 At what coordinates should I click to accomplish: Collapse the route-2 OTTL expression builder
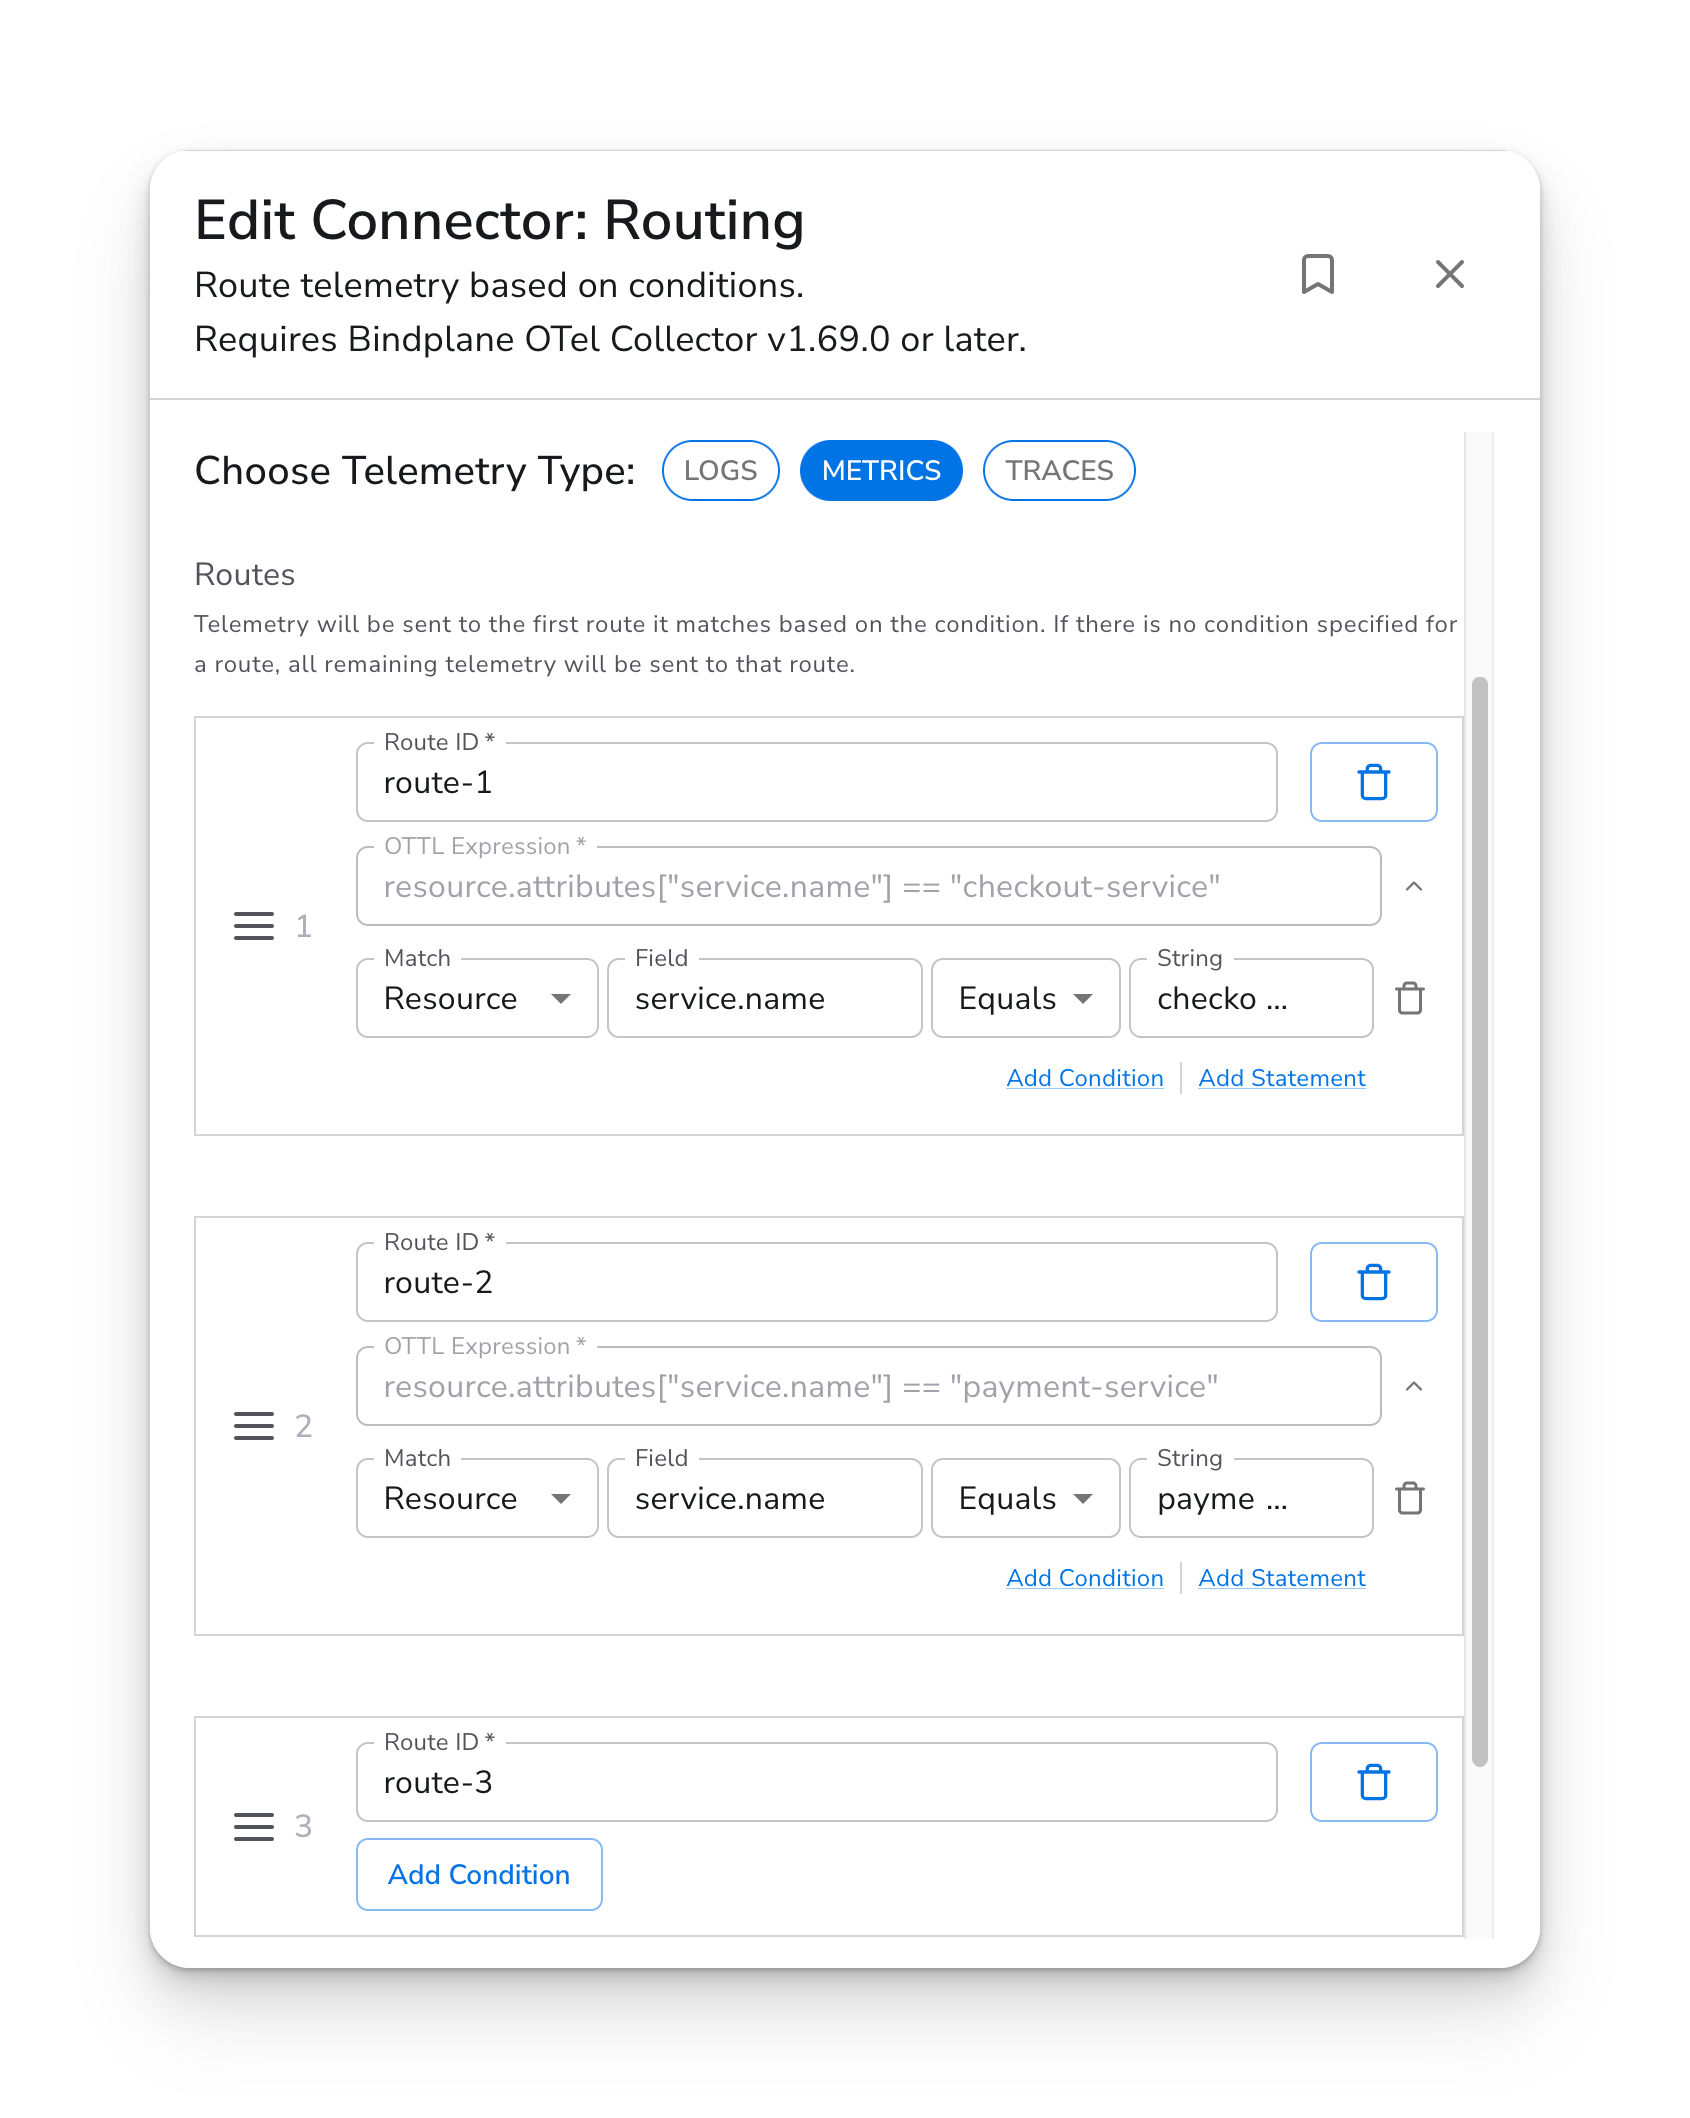coord(1414,1387)
